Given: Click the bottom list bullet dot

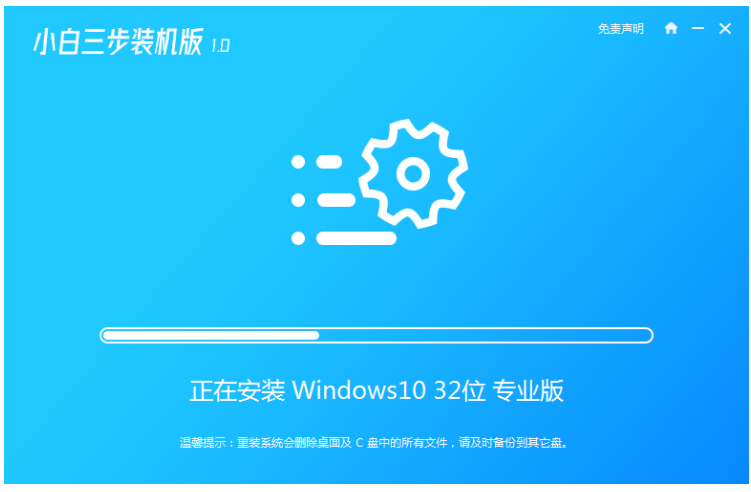Looking at the screenshot, I should click(x=298, y=238).
